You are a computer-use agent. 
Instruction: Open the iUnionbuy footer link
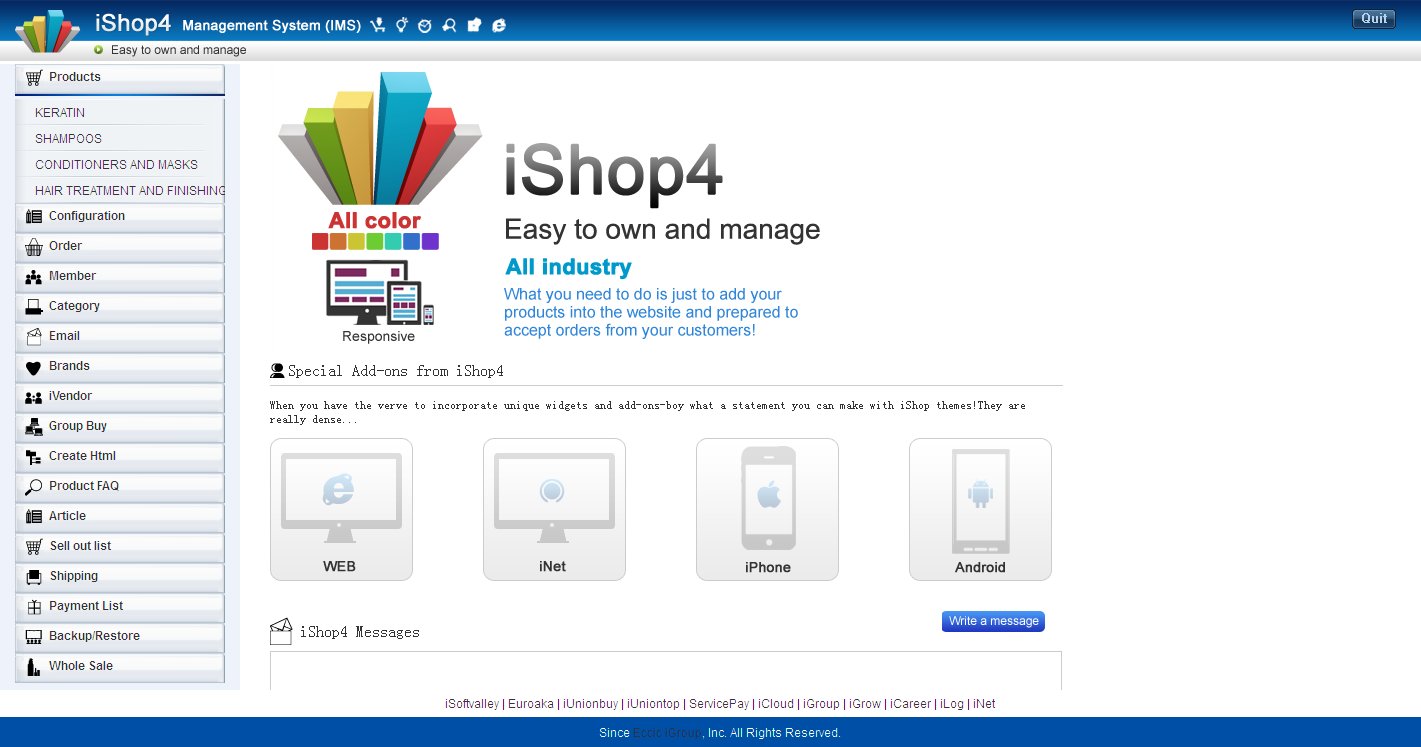[x=590, y=704]
